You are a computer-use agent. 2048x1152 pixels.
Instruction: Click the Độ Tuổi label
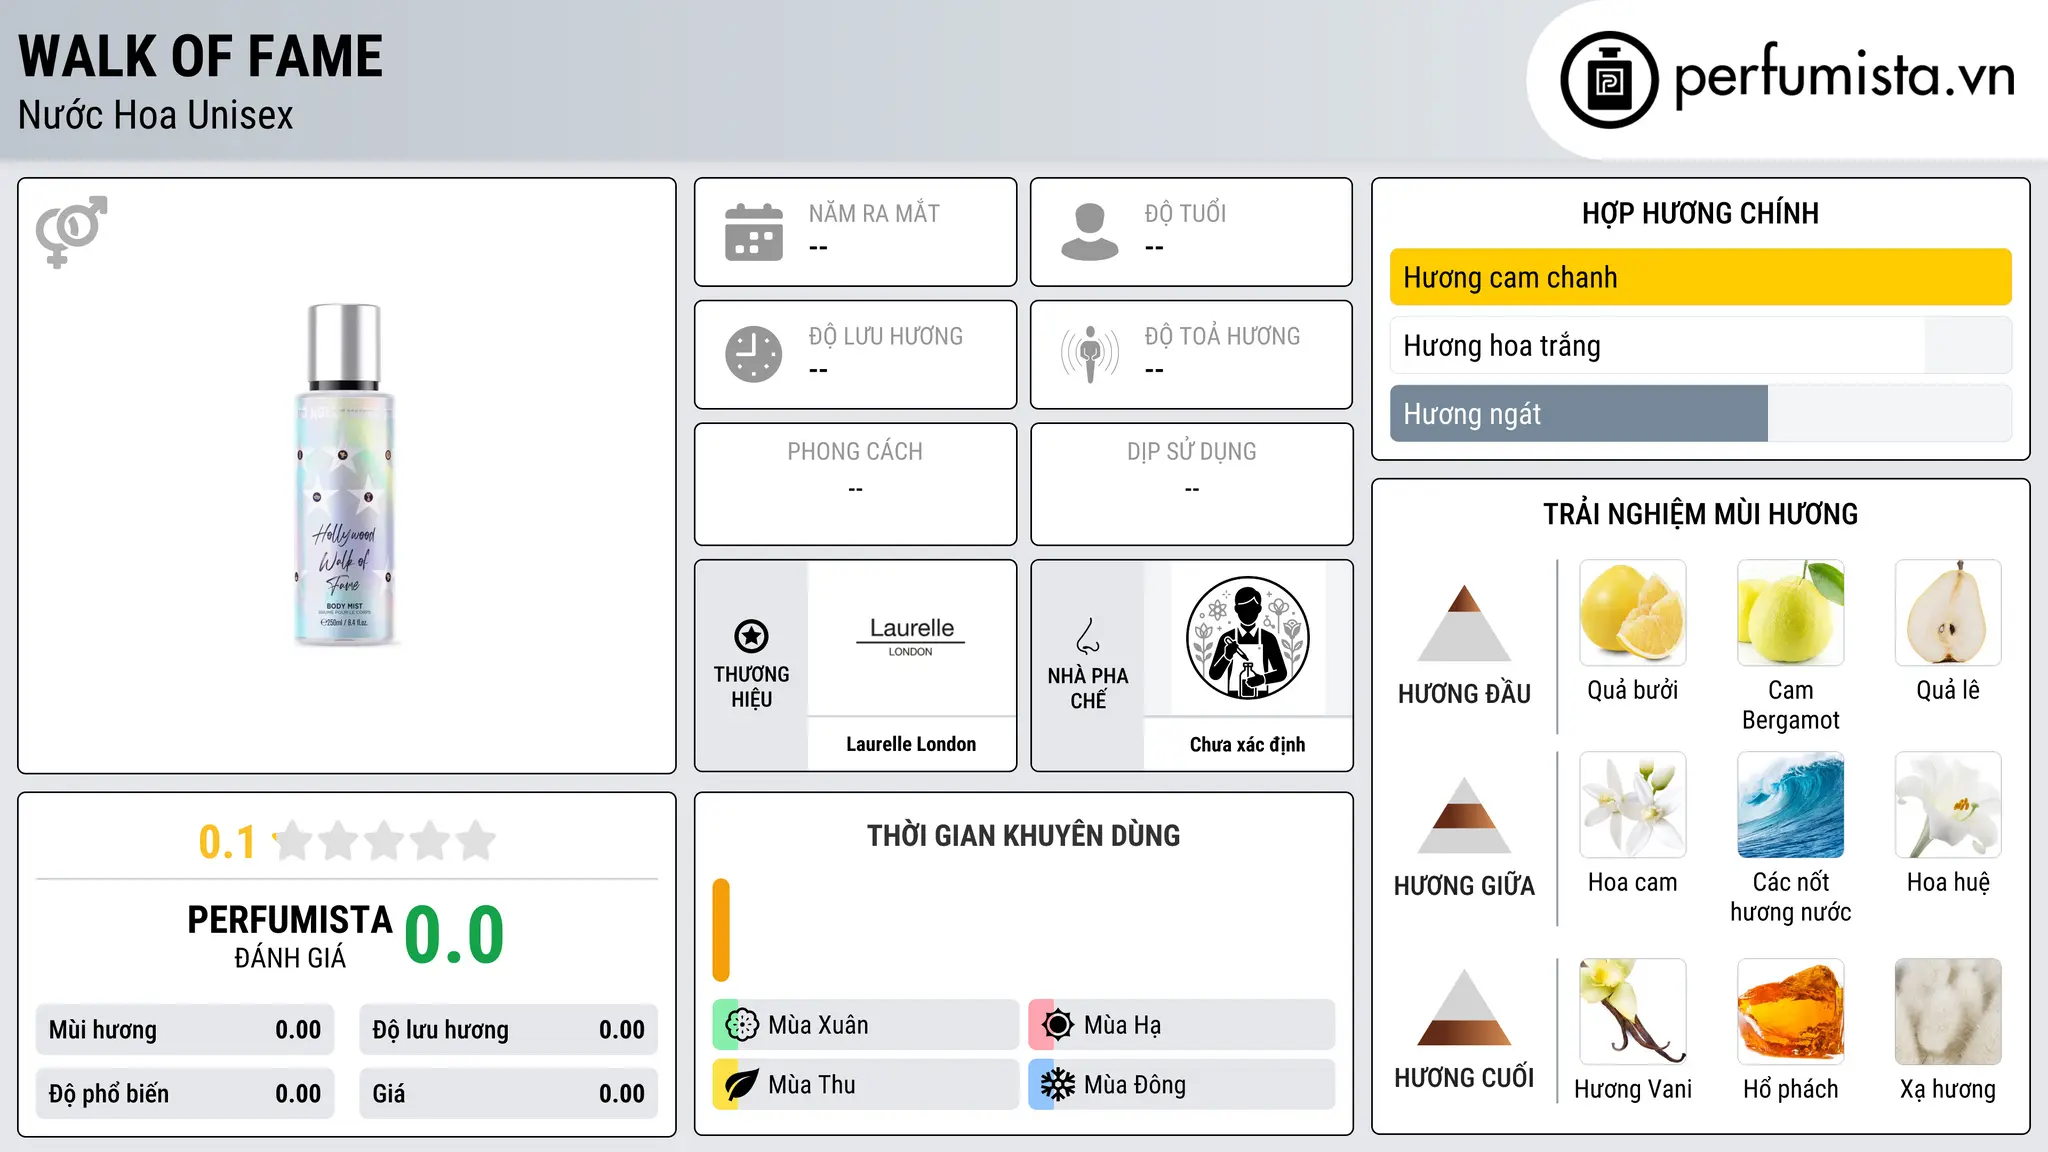click(x=1185, y=213)
